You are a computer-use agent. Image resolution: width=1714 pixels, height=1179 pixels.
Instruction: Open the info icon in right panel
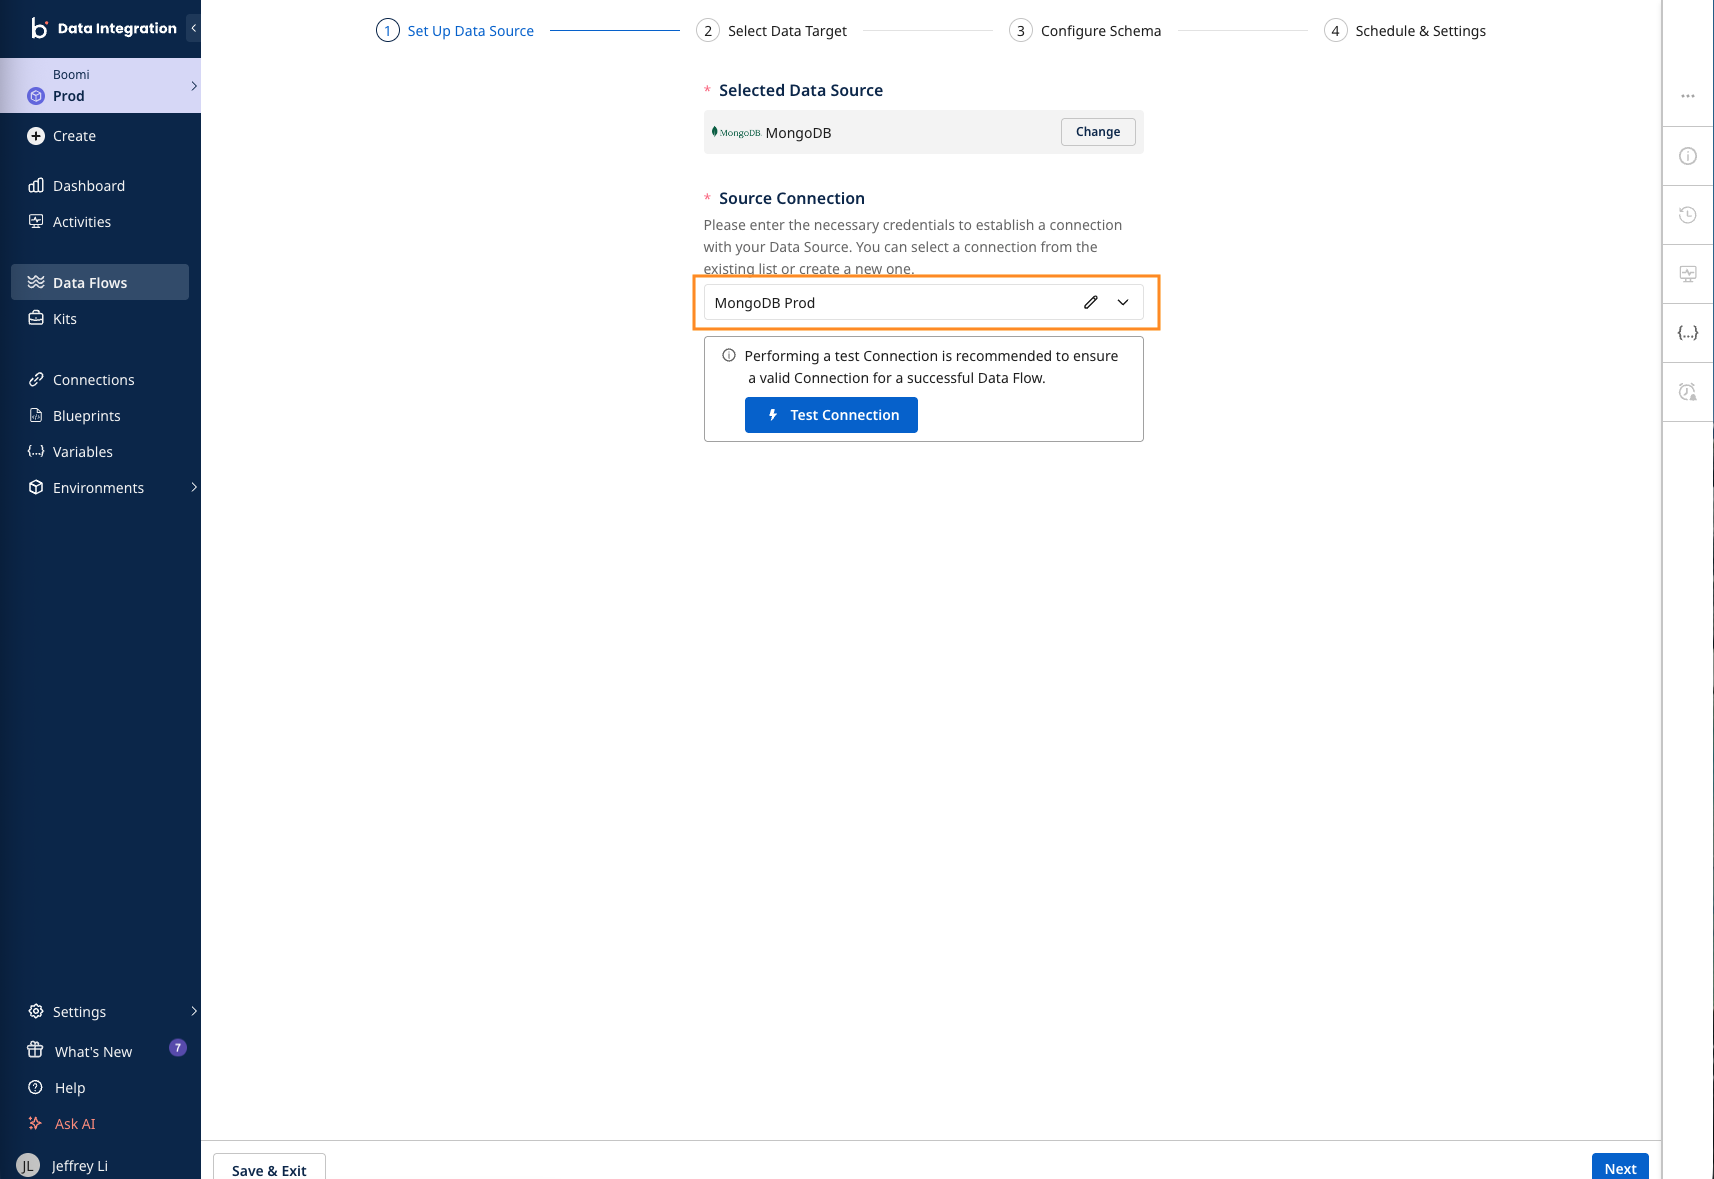[1688, 156]
